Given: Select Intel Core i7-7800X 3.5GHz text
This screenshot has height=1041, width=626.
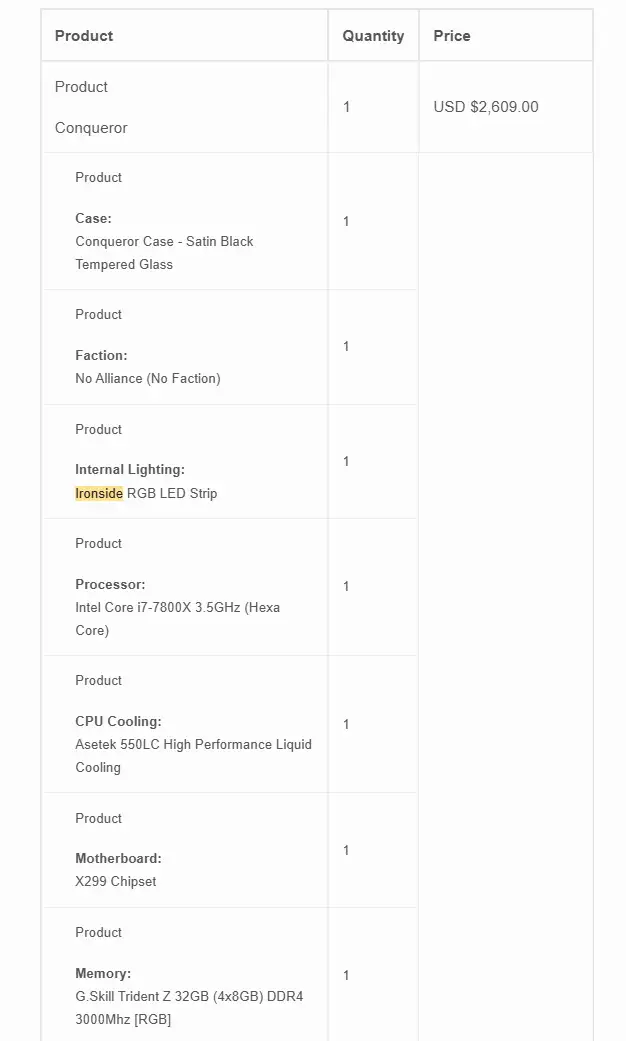Looking at the screenshot, I should point(158,607).
